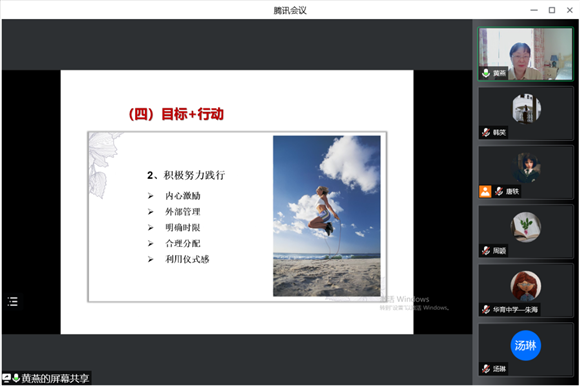Click the 黄燕的屏幕共享 label
580x386 pixels.
[55, 378]
